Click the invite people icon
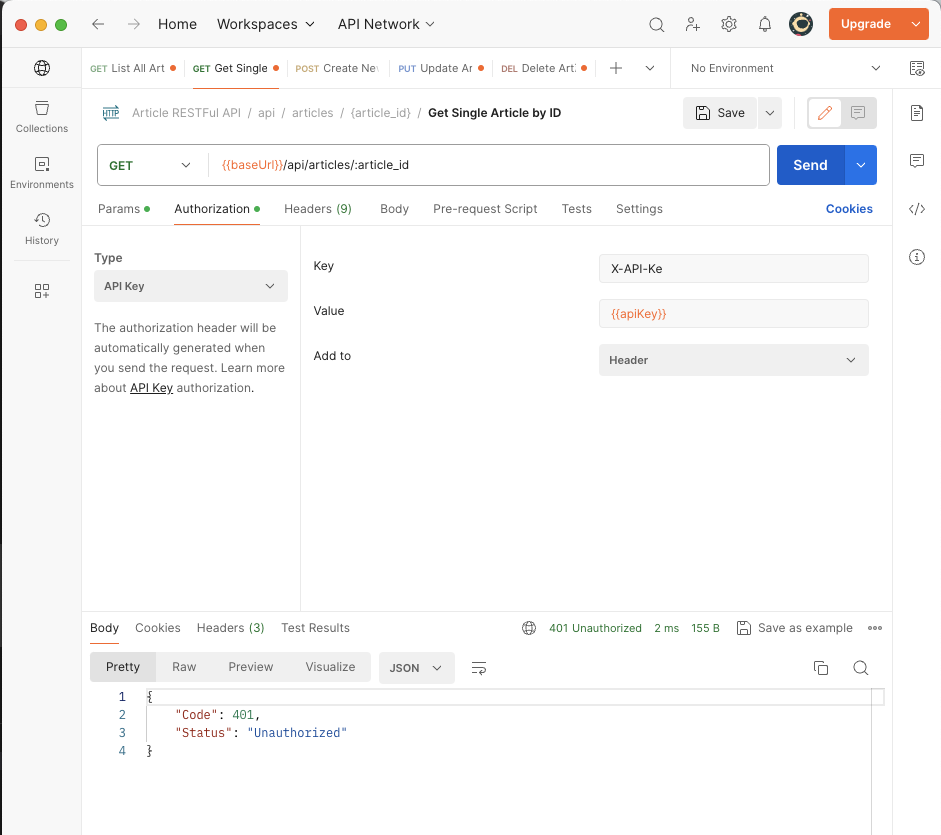941x835 pixels. [693, 25]
